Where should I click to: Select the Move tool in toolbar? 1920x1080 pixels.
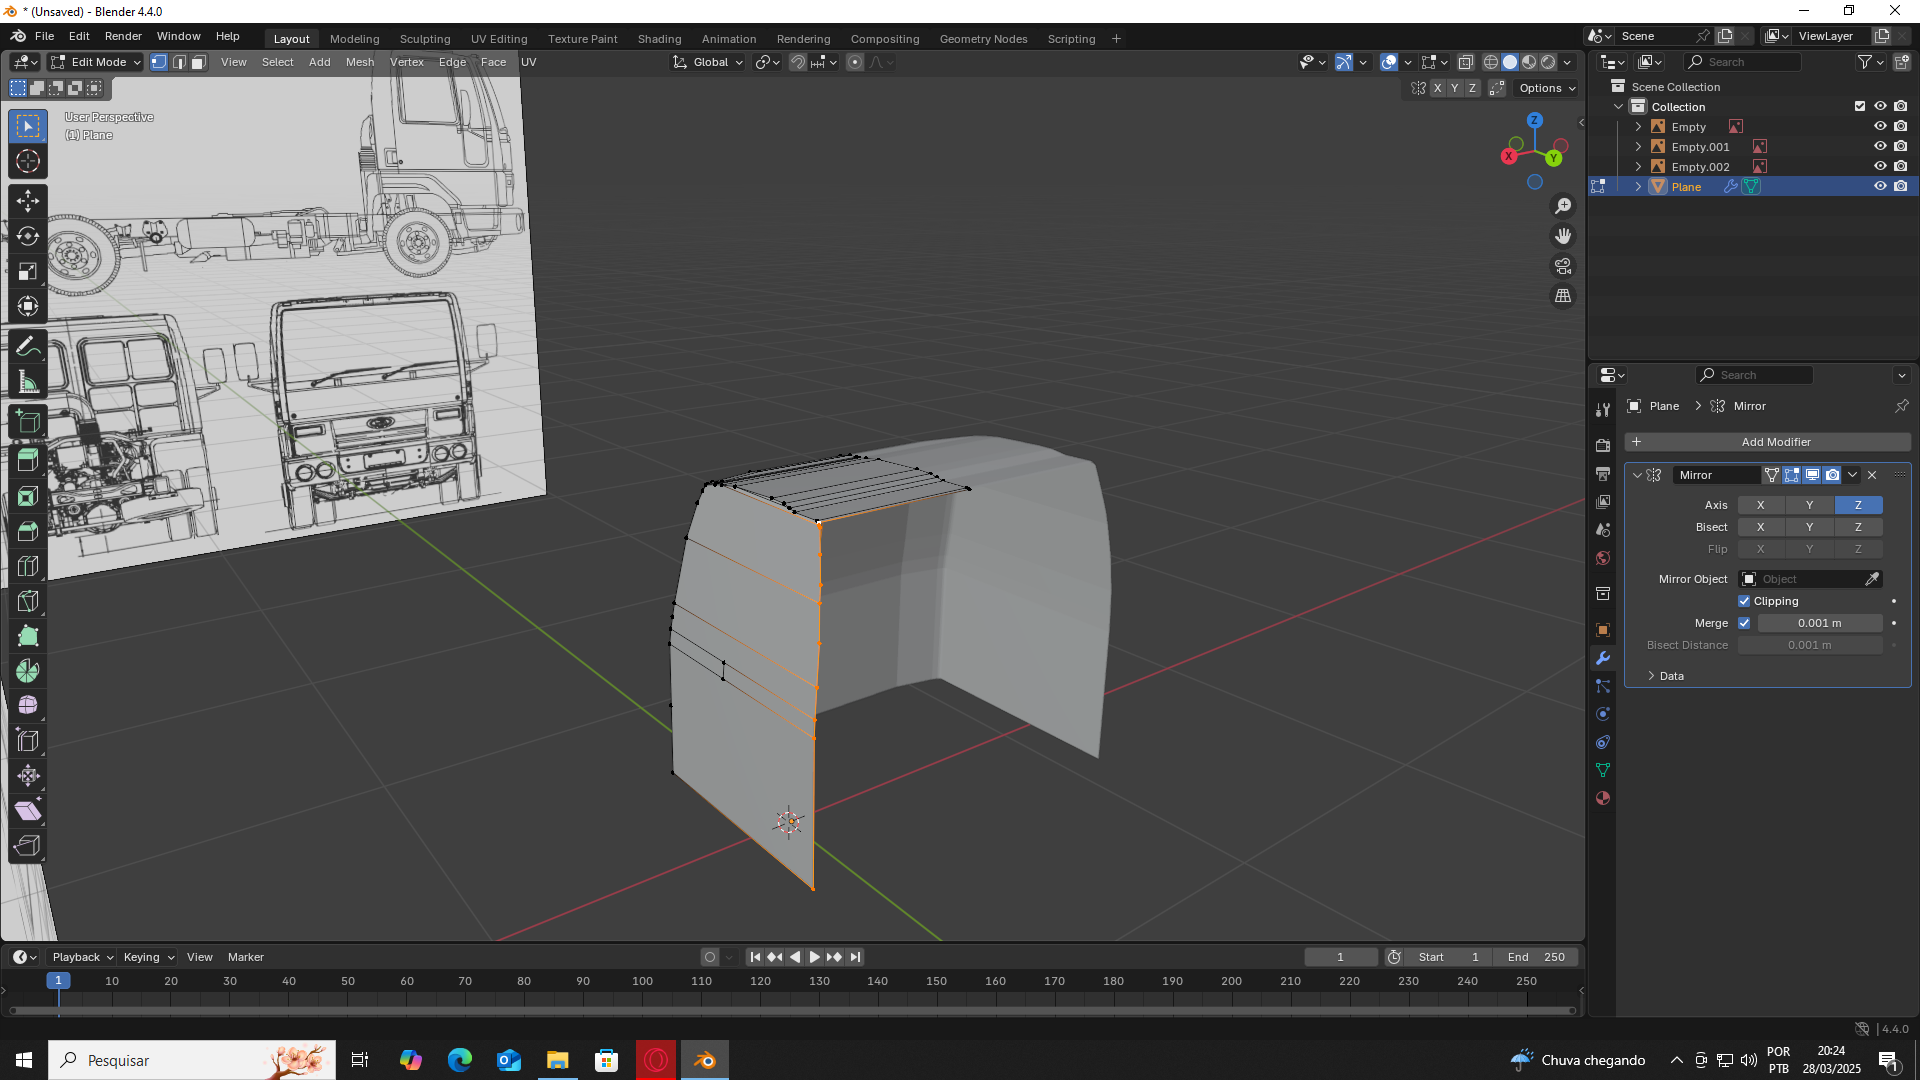[x=27, y=201]
